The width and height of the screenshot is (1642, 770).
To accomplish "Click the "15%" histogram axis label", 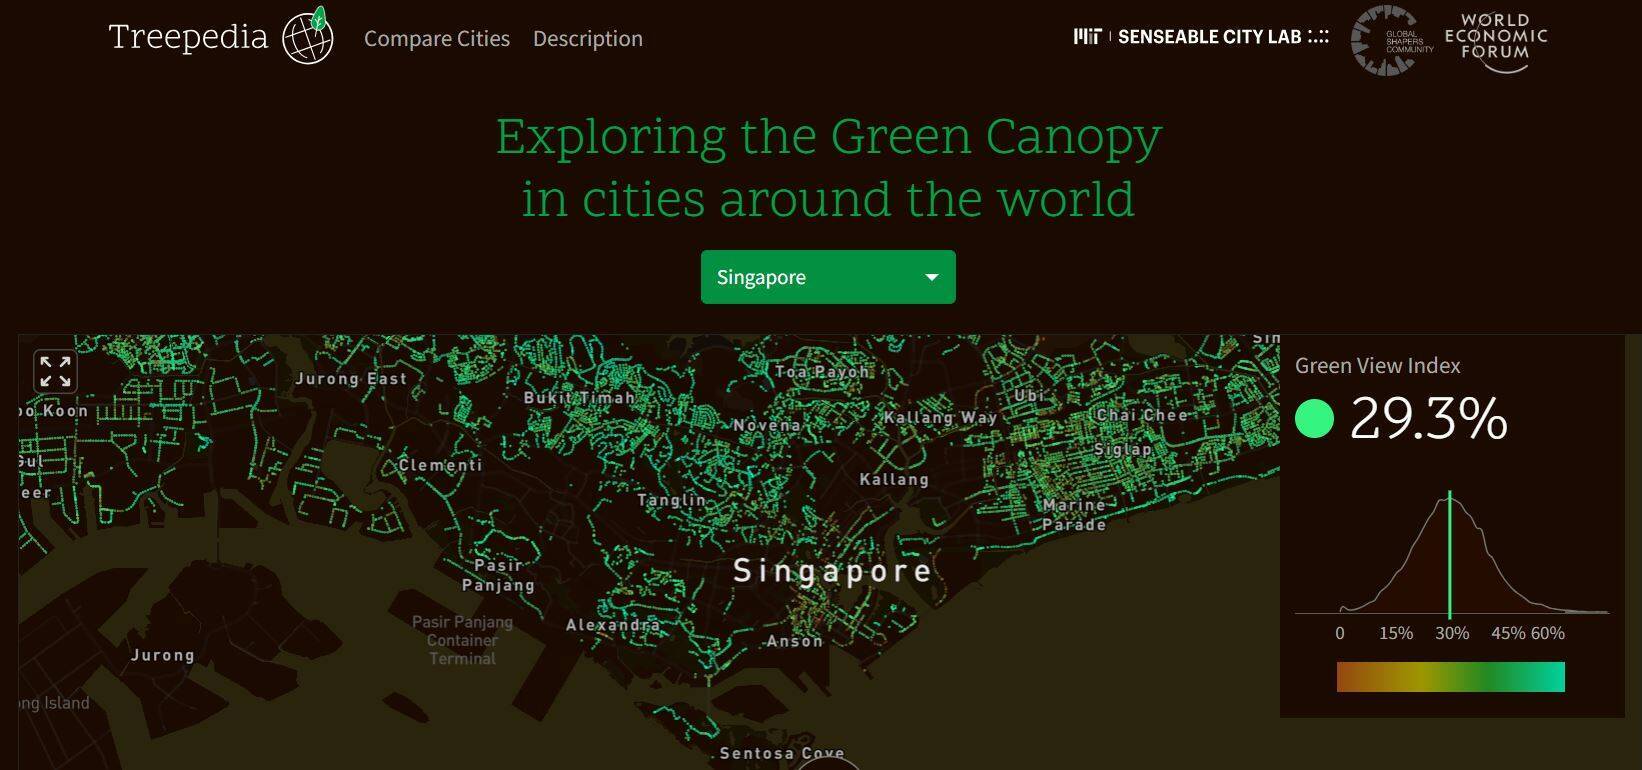I will 1396,633.
